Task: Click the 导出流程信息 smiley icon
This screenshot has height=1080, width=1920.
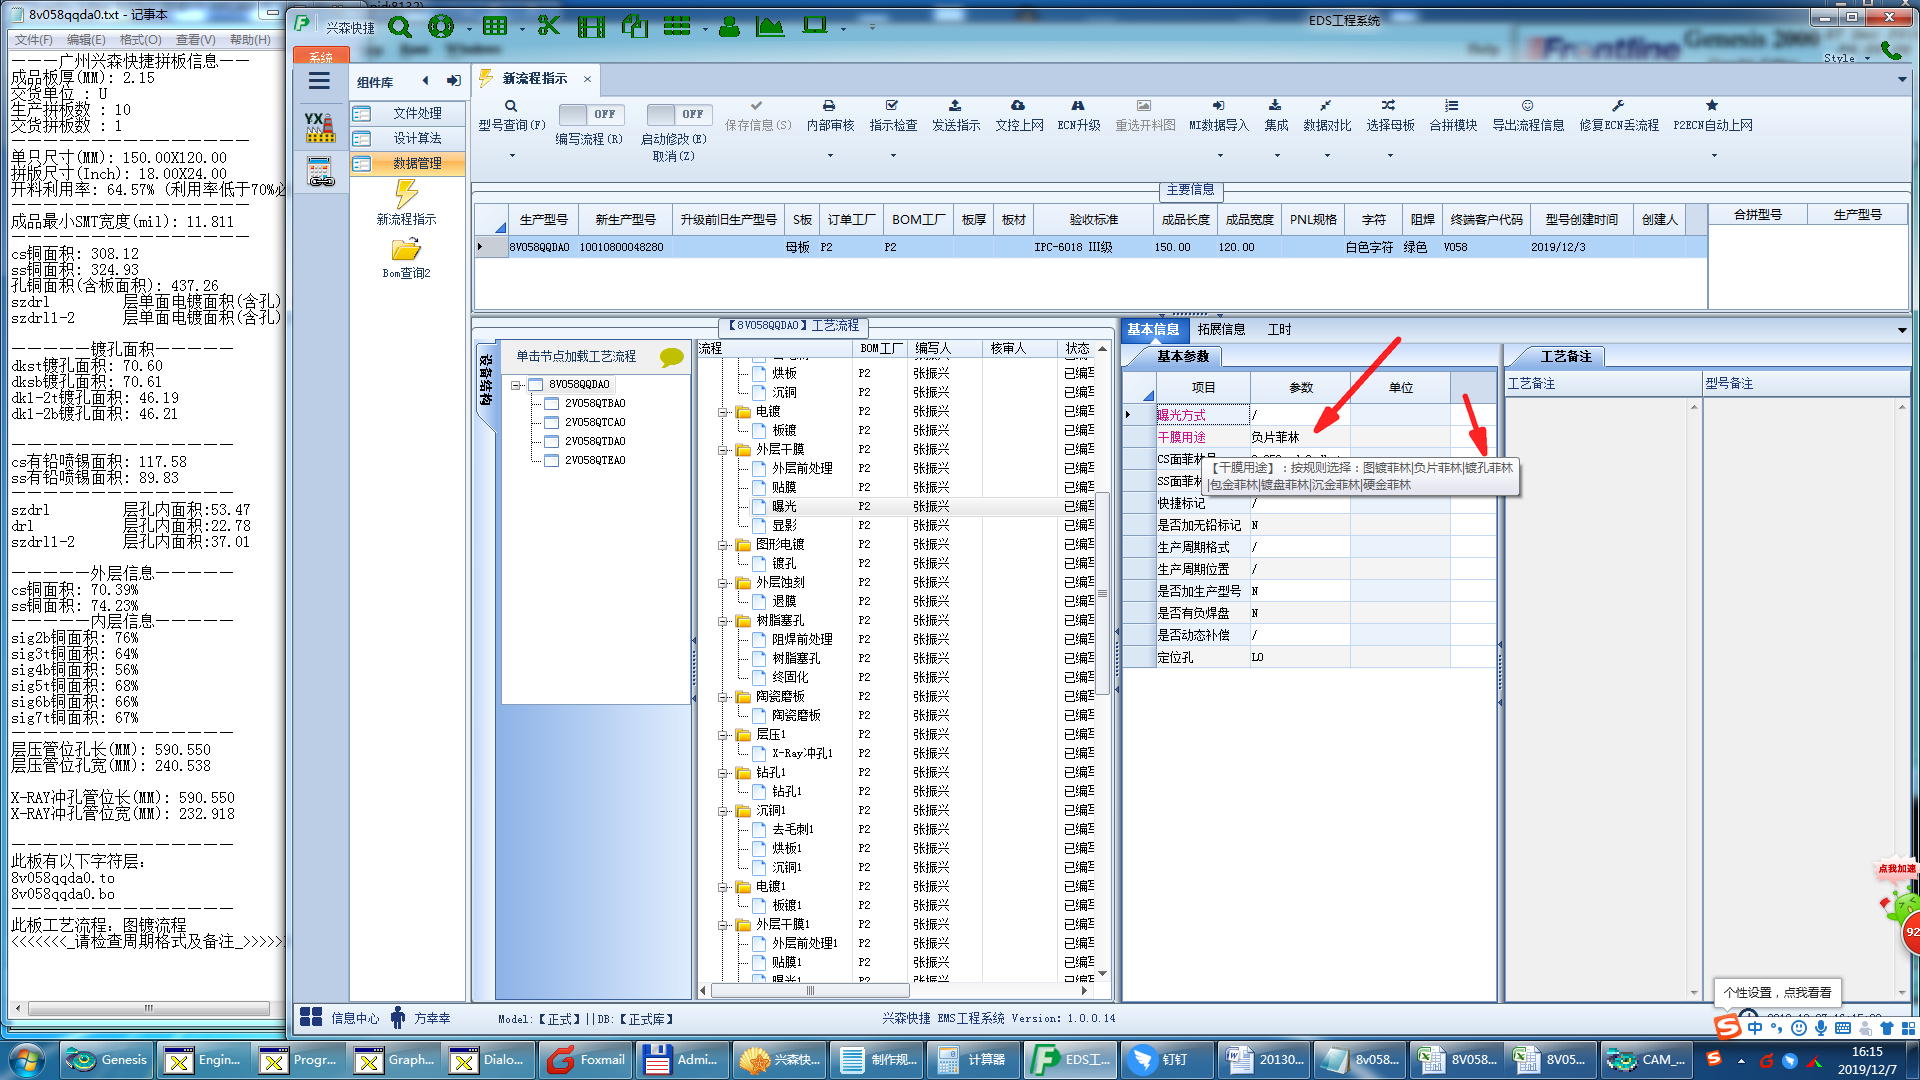Action: tap(1527, 106)
